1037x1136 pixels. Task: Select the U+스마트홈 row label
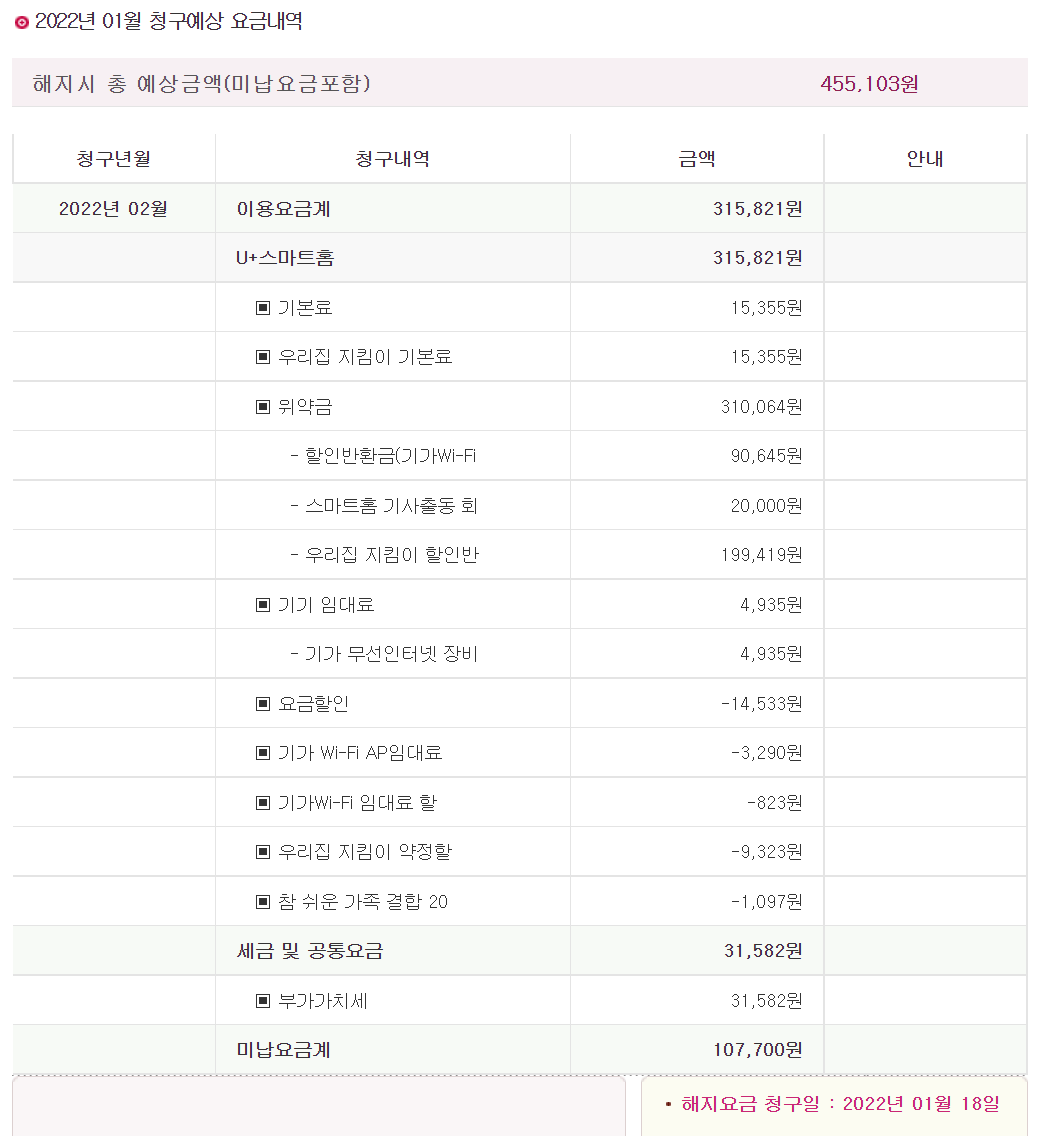point(285,258)
